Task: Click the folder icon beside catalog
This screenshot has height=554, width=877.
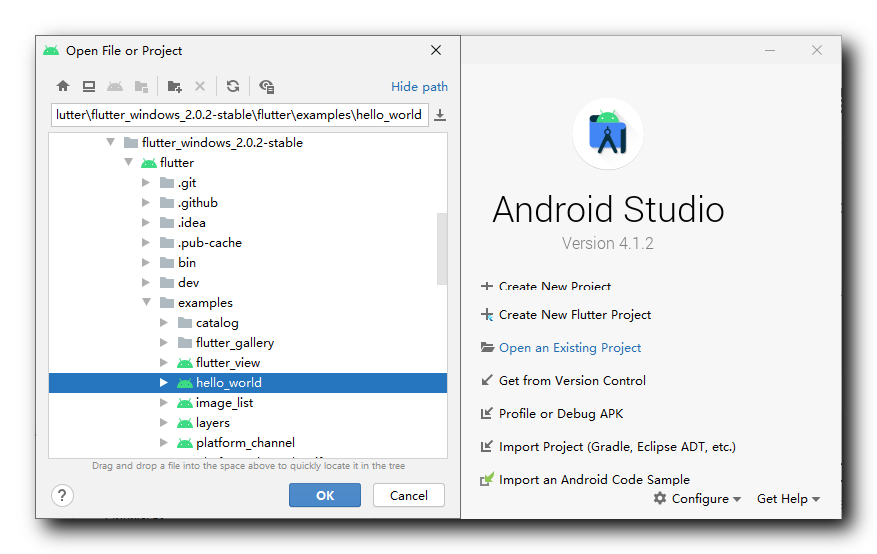Action: (185, 323)
